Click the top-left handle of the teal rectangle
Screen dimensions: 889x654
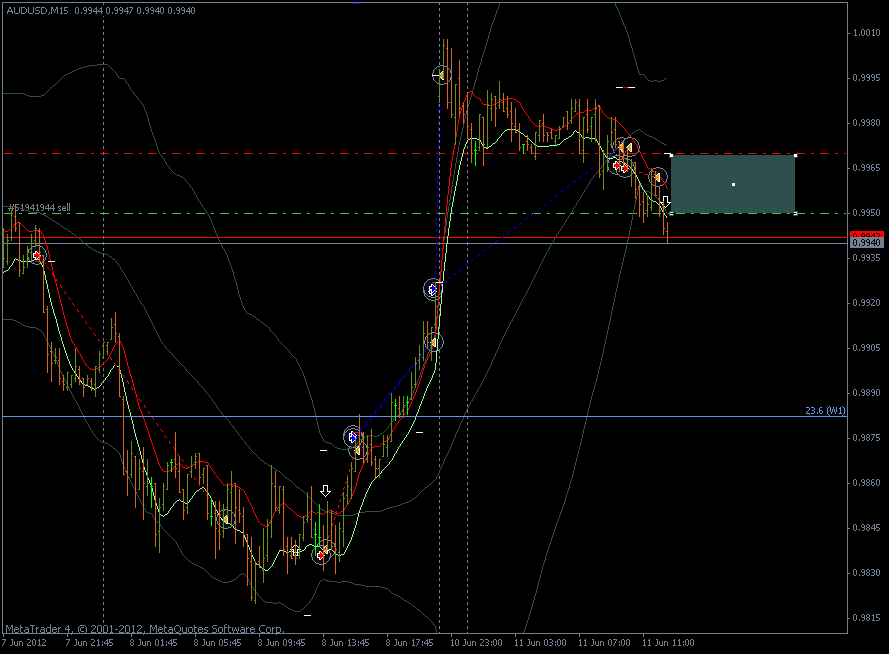672,155
